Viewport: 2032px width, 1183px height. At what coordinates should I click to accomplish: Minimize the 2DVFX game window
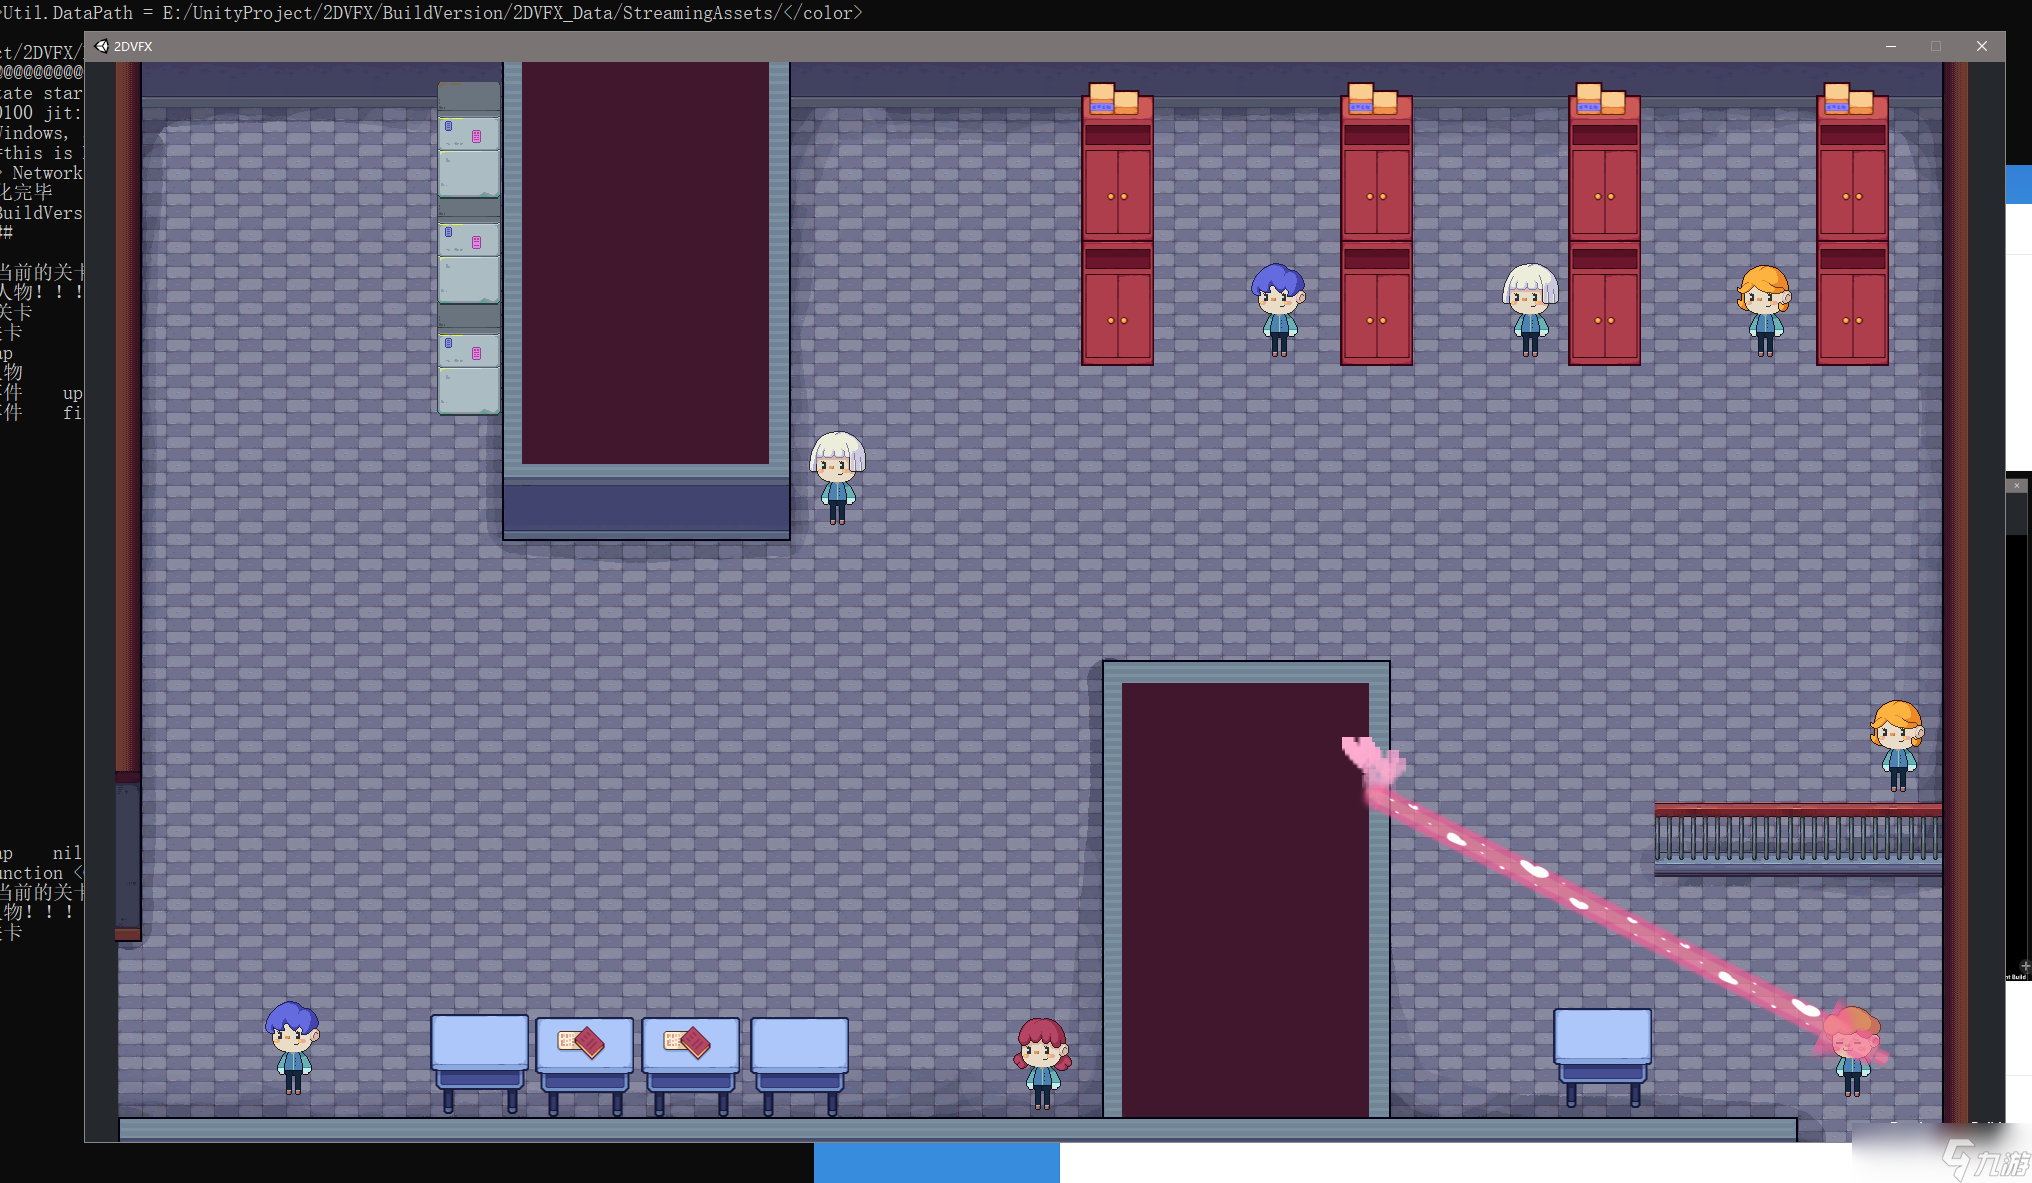(1890, 46)
